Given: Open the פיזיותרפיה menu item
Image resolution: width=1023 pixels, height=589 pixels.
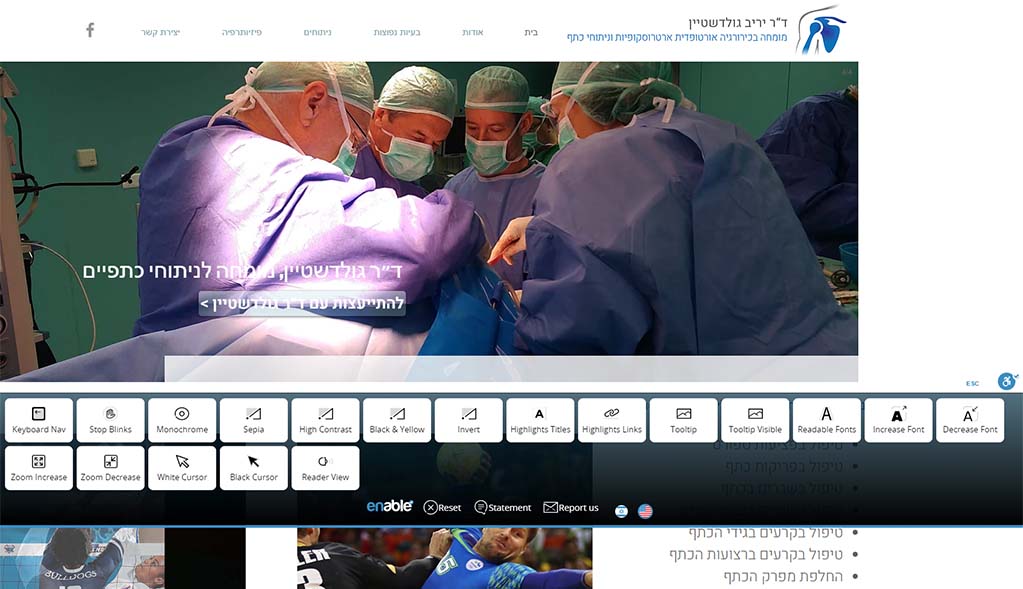Looking at the screenshot, I should (242, 32).
